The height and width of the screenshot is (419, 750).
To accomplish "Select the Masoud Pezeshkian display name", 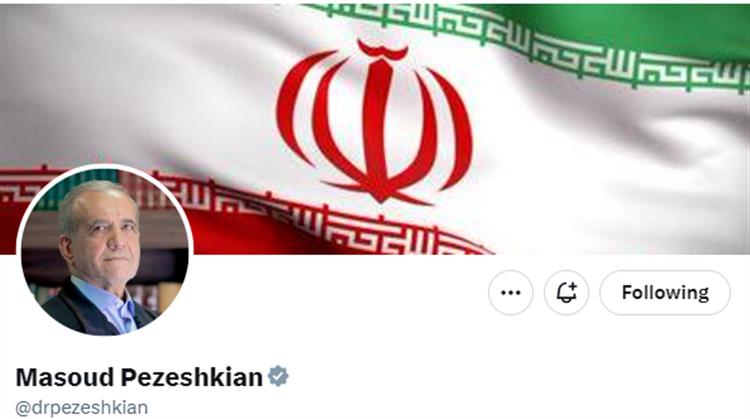I will (x=139, y=377).
